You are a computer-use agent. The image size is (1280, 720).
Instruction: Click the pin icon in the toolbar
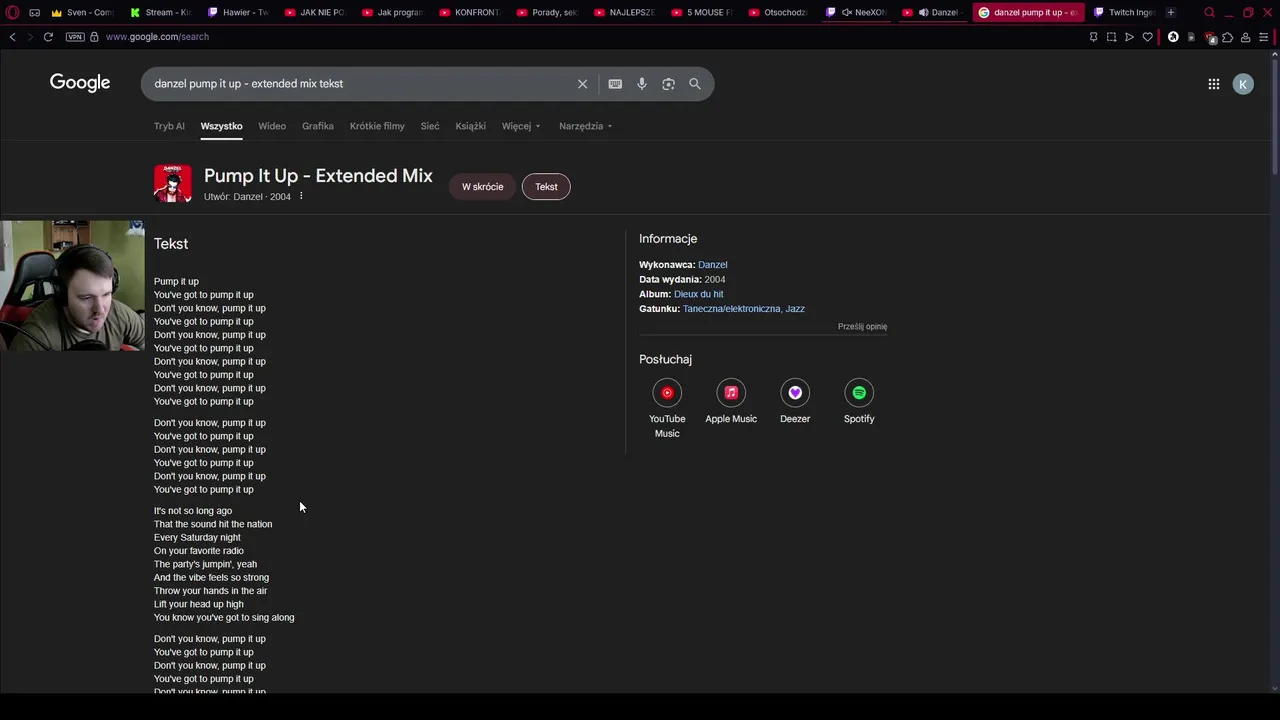[1093, 37]
